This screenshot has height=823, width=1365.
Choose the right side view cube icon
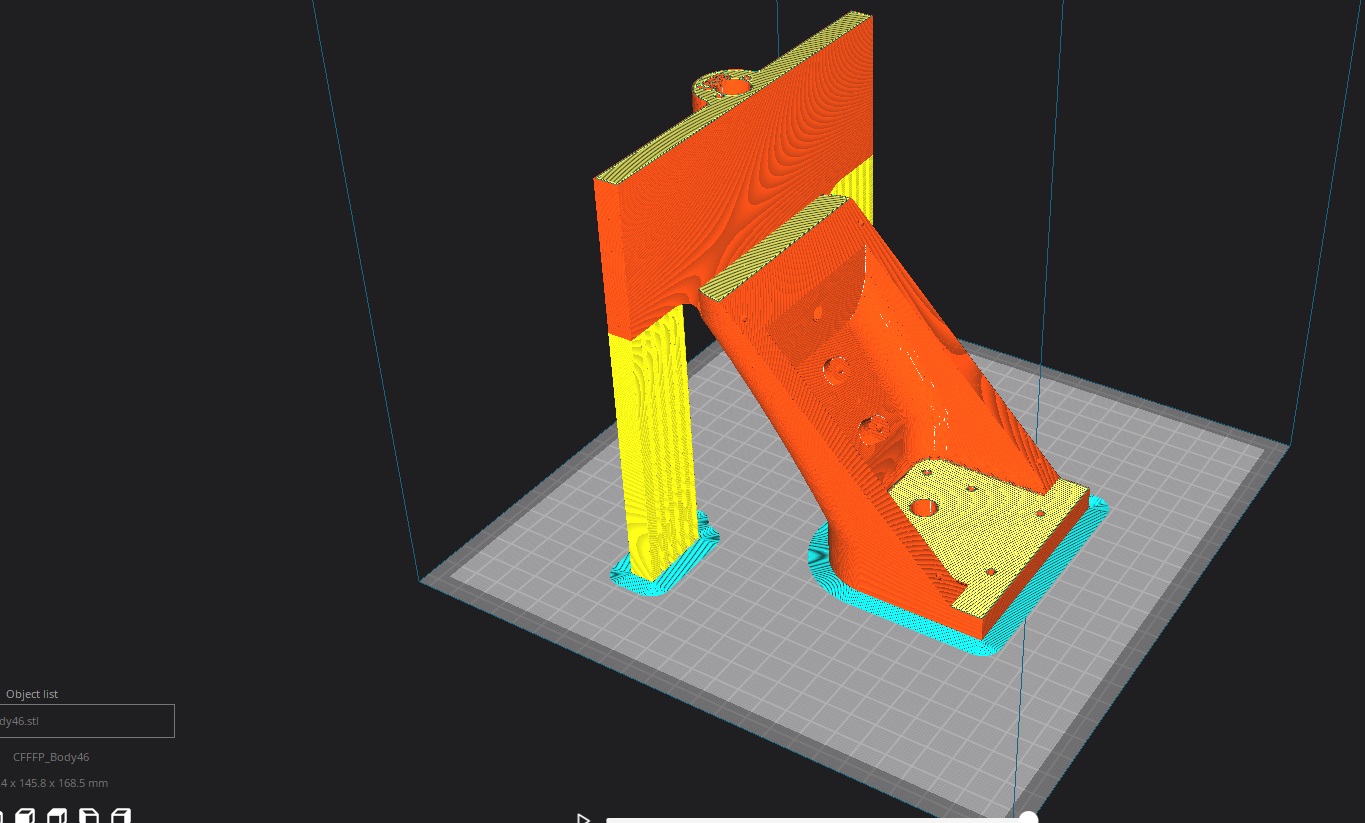(121, 816)
